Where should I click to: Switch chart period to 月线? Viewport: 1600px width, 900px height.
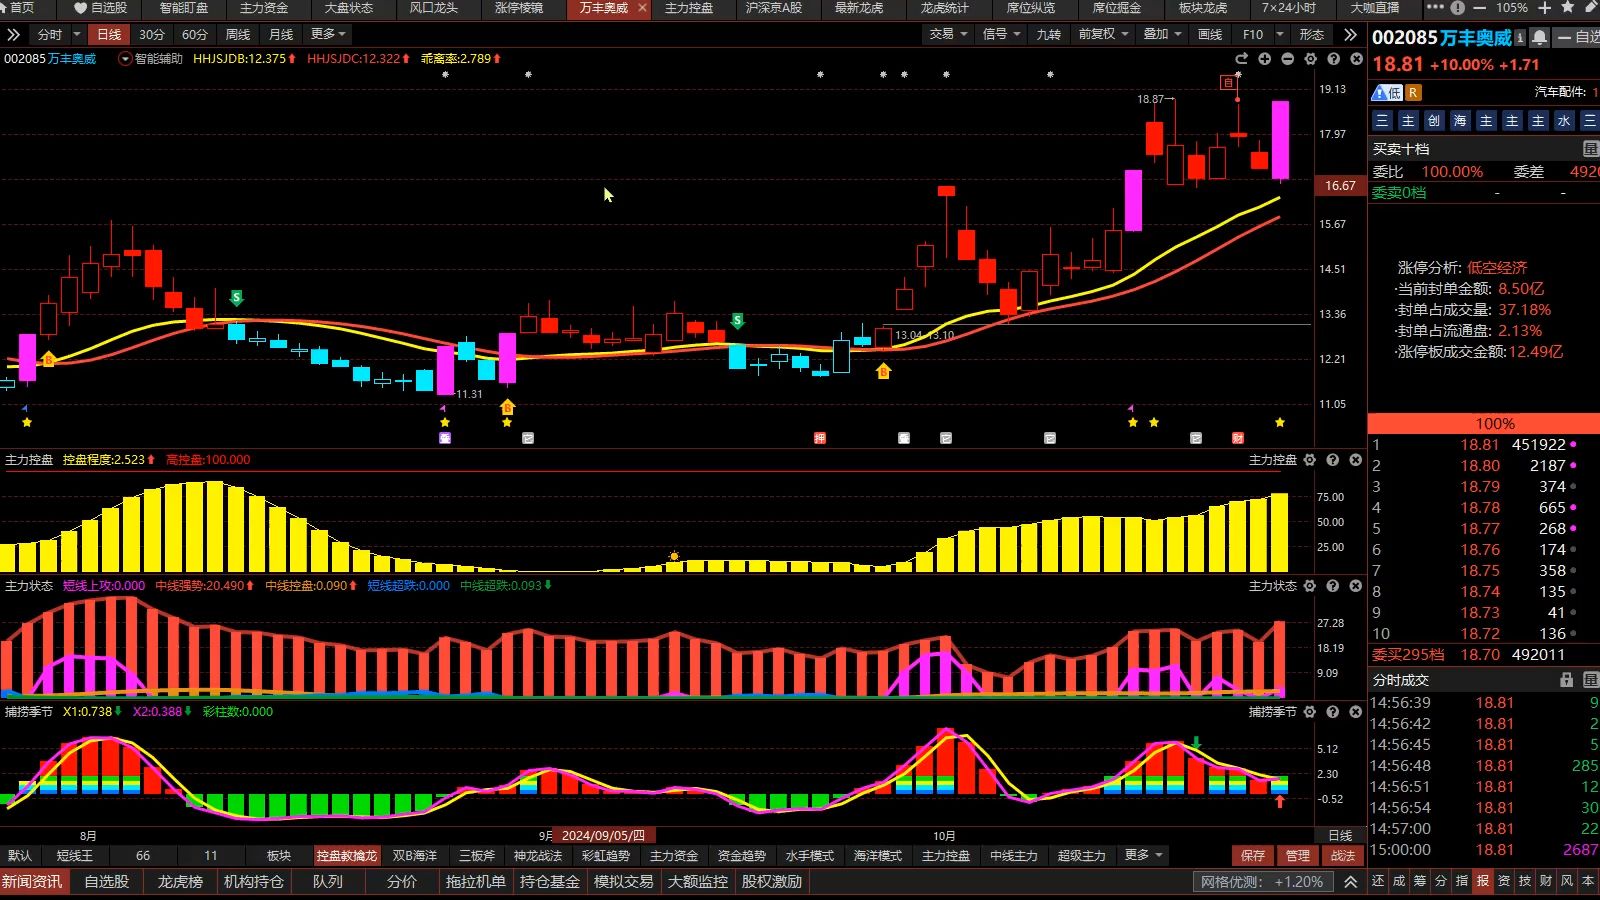281,34
